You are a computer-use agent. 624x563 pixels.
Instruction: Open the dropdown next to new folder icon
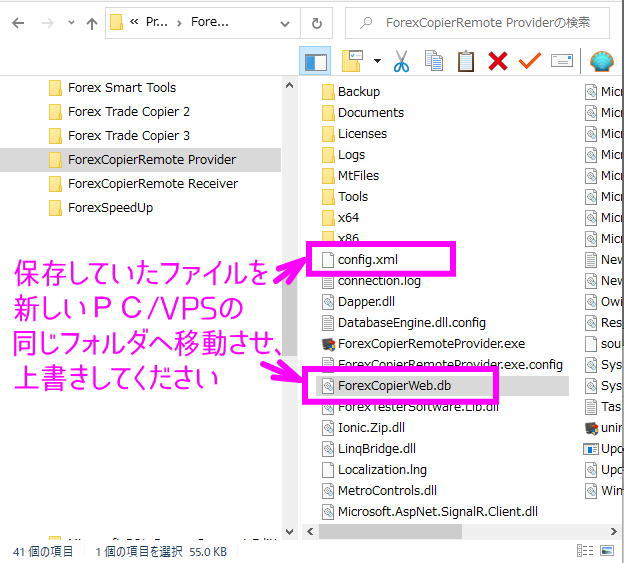[x=377, y=61]
